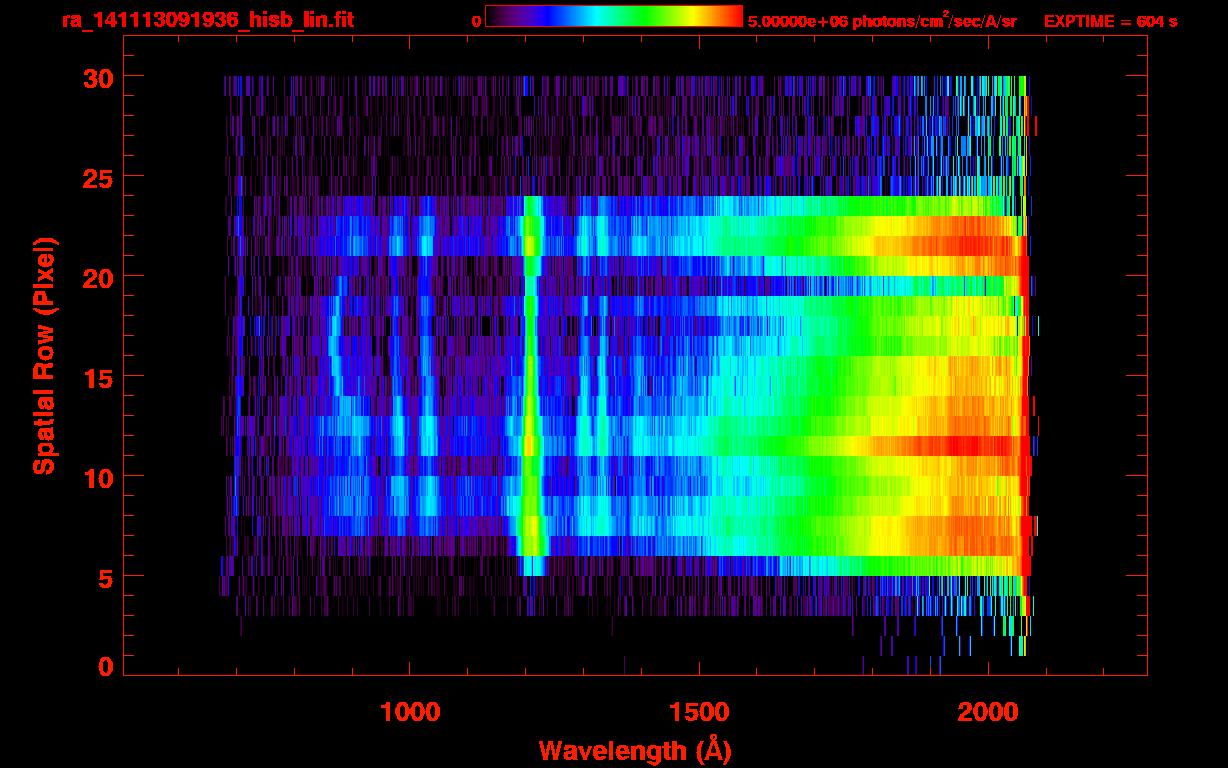Click the y-axis tick label 25
The height and width of the screenshot is (768, 1228).
(x=97, y=177)
